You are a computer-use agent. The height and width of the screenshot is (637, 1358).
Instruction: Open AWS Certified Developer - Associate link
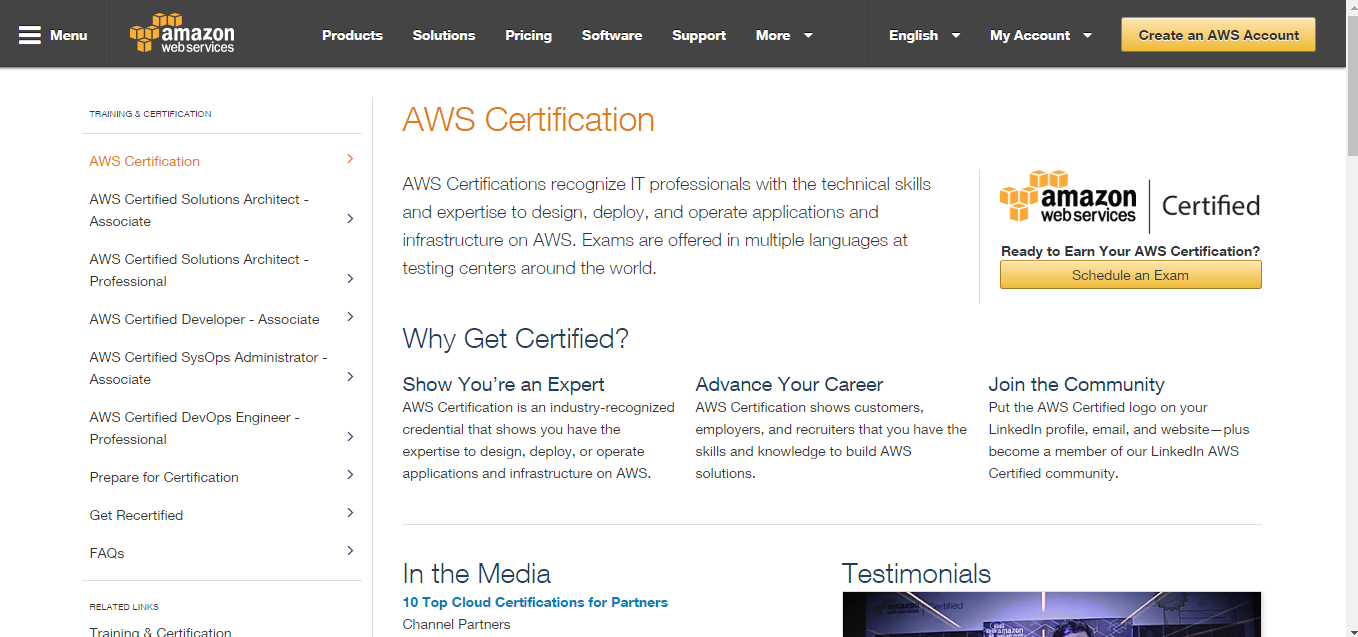click(x=204, y=319)
